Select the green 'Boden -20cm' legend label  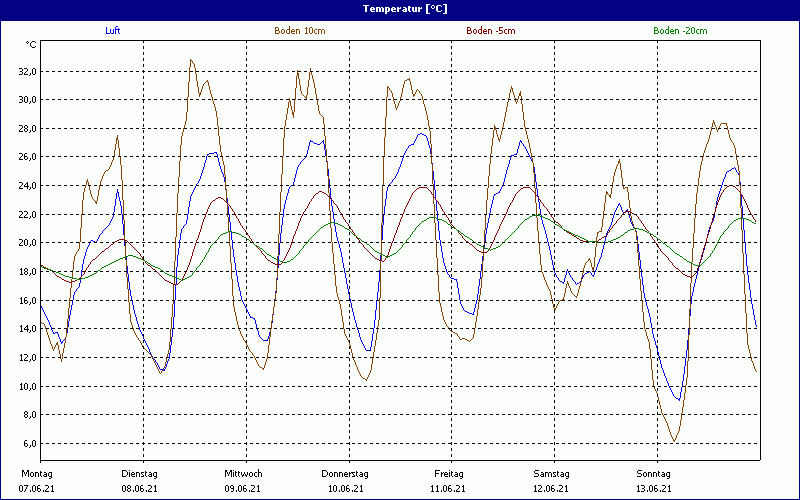tap(680, 31)
